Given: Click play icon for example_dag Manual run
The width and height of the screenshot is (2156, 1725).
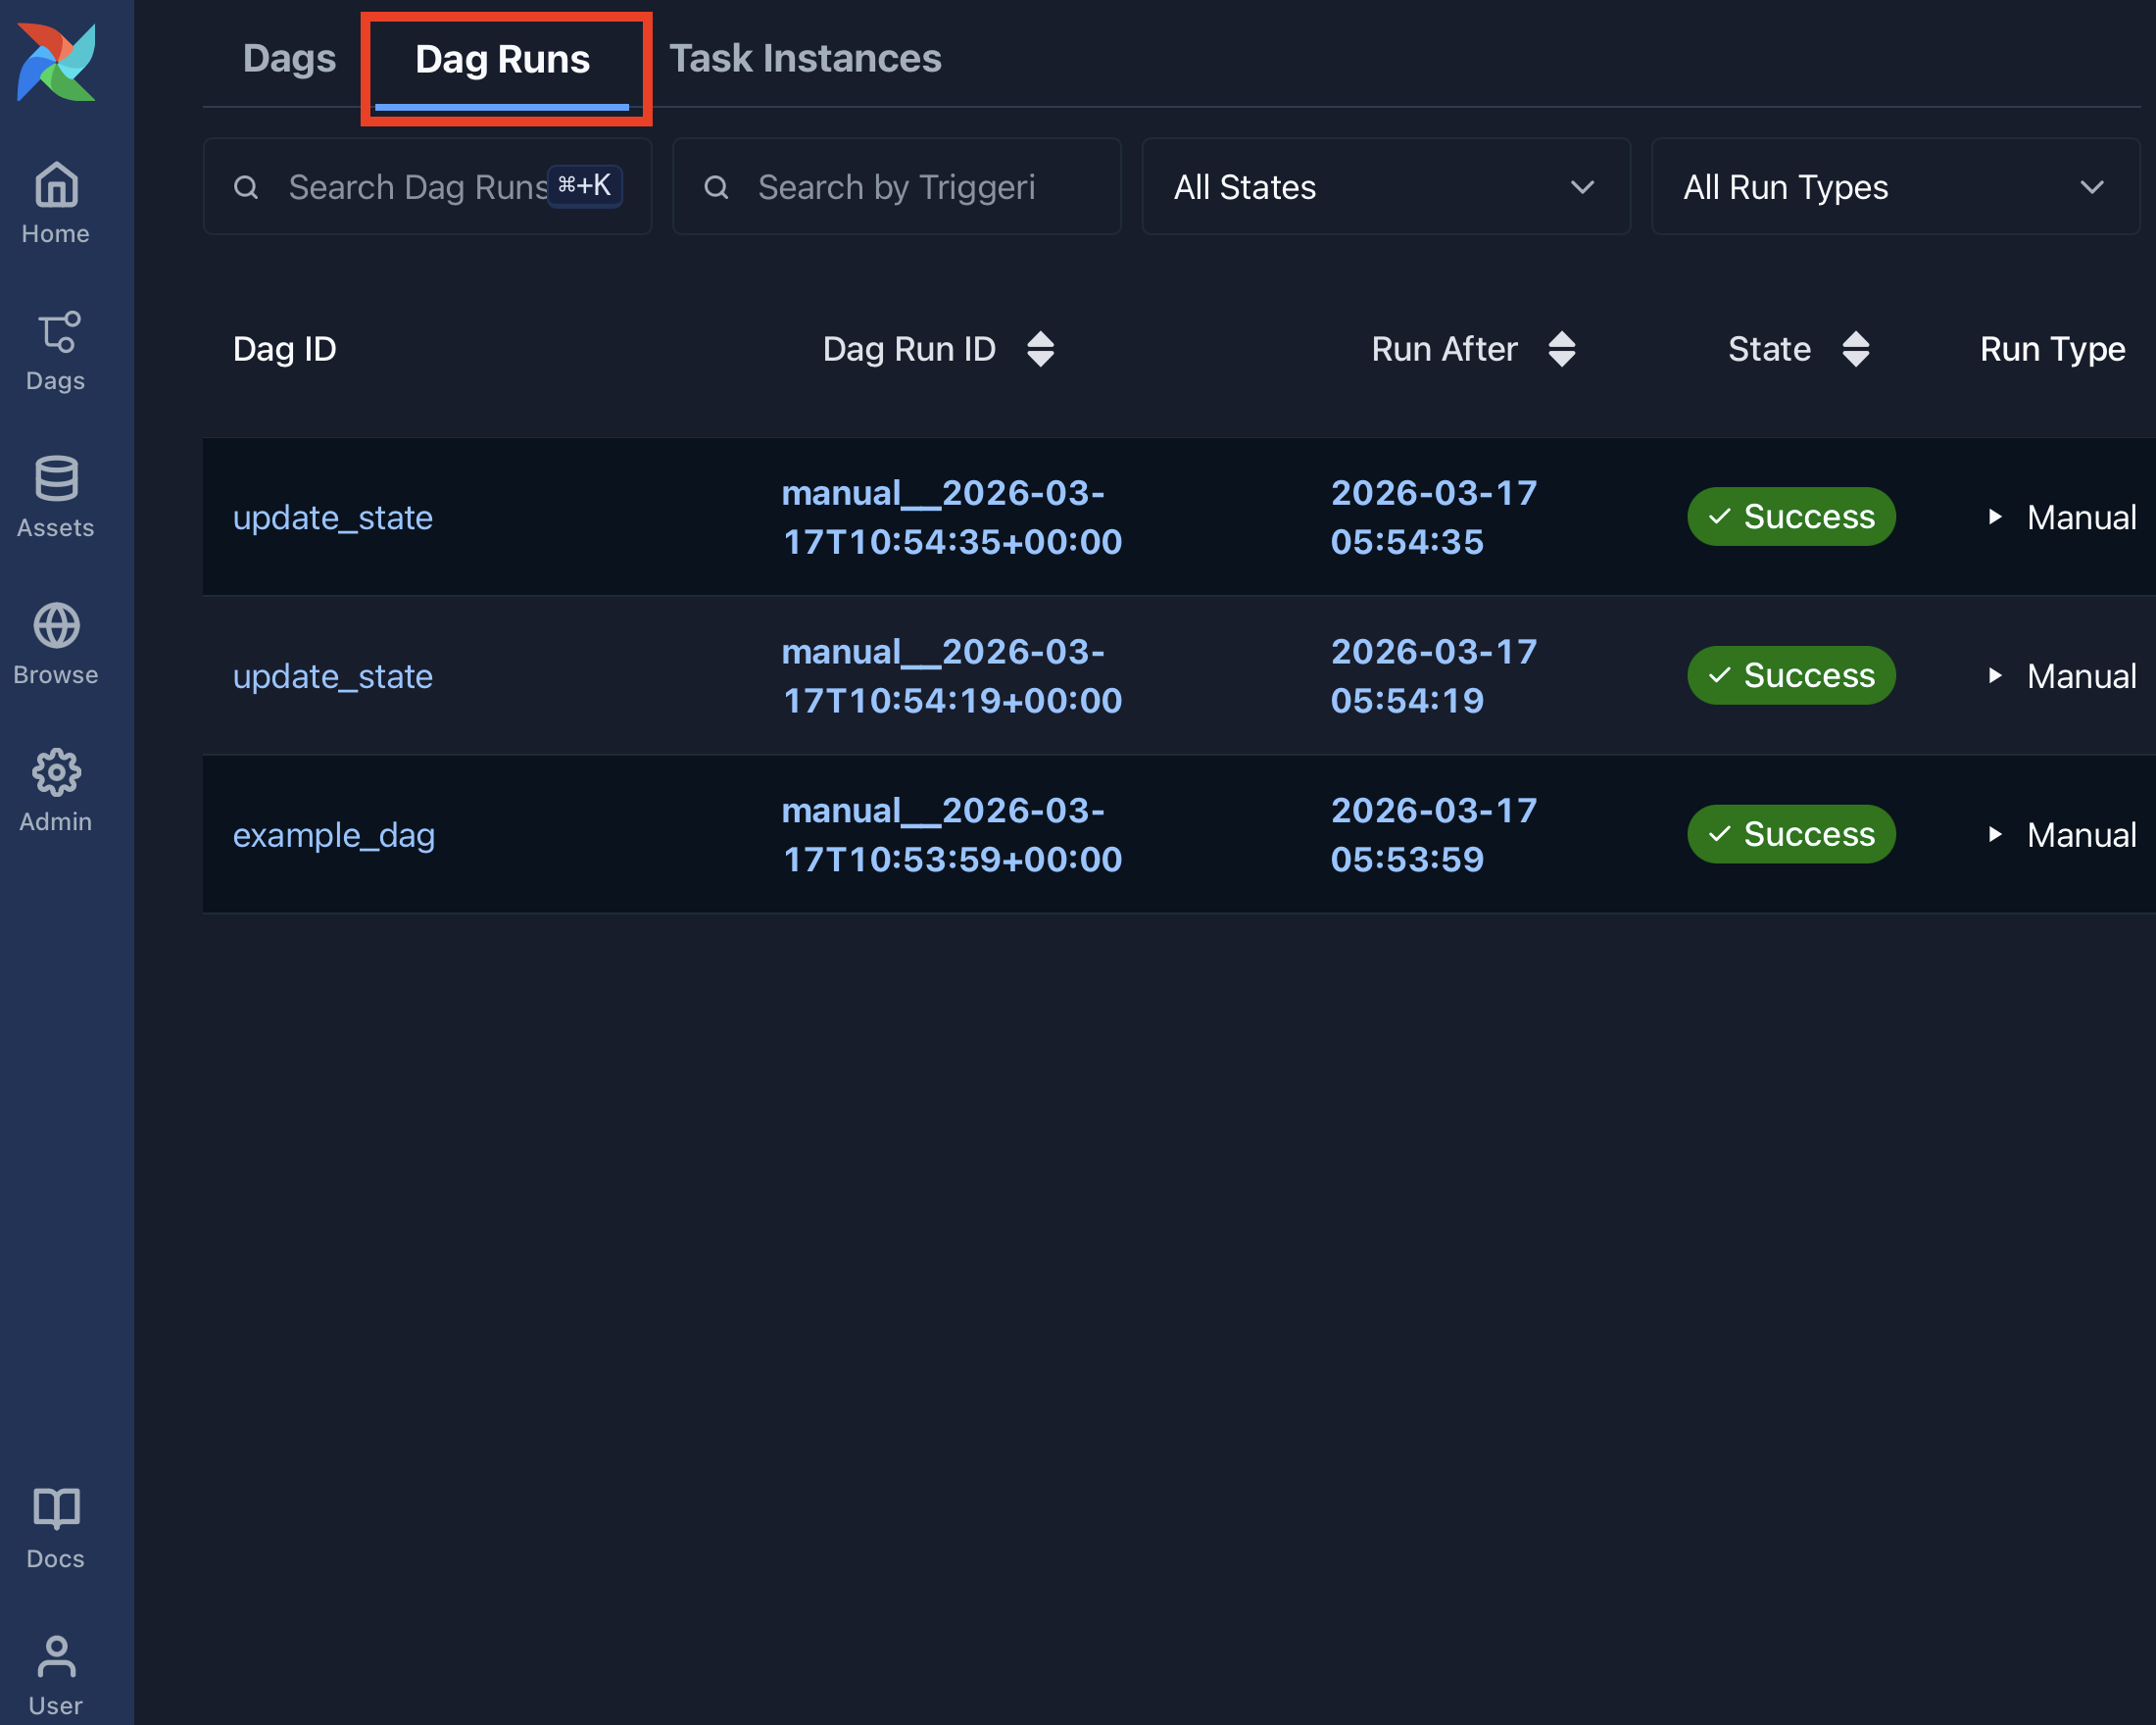Looking at the screenshot, I should [x=1995, y=834].
